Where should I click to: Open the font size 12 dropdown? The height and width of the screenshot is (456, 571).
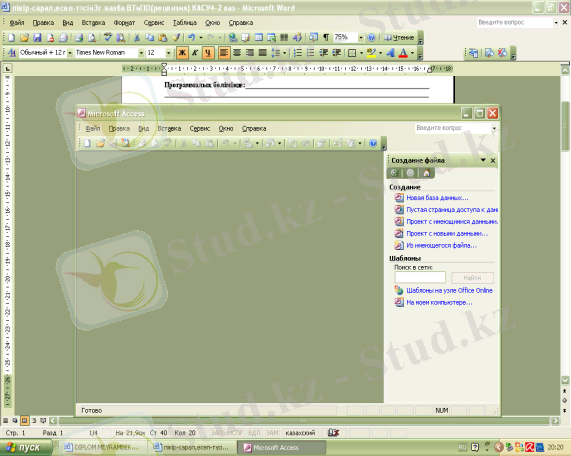click(168, 53)
